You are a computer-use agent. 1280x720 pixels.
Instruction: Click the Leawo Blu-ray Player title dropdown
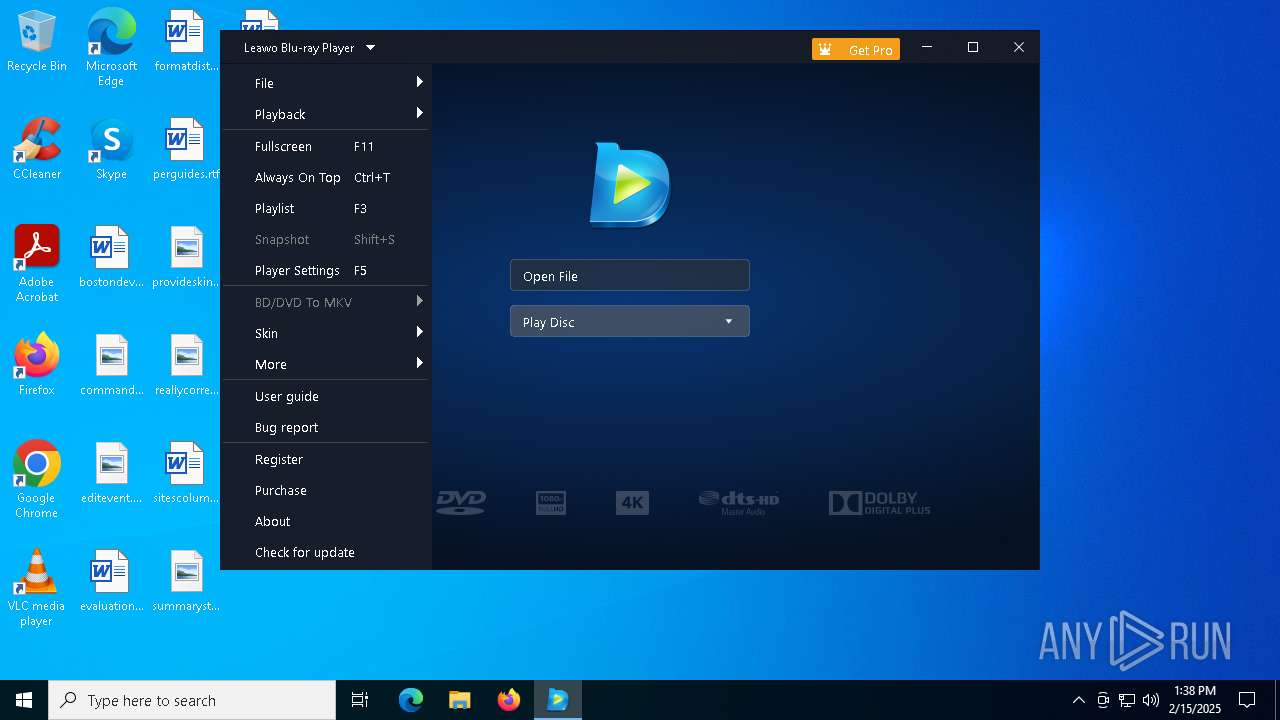(309, 47)
